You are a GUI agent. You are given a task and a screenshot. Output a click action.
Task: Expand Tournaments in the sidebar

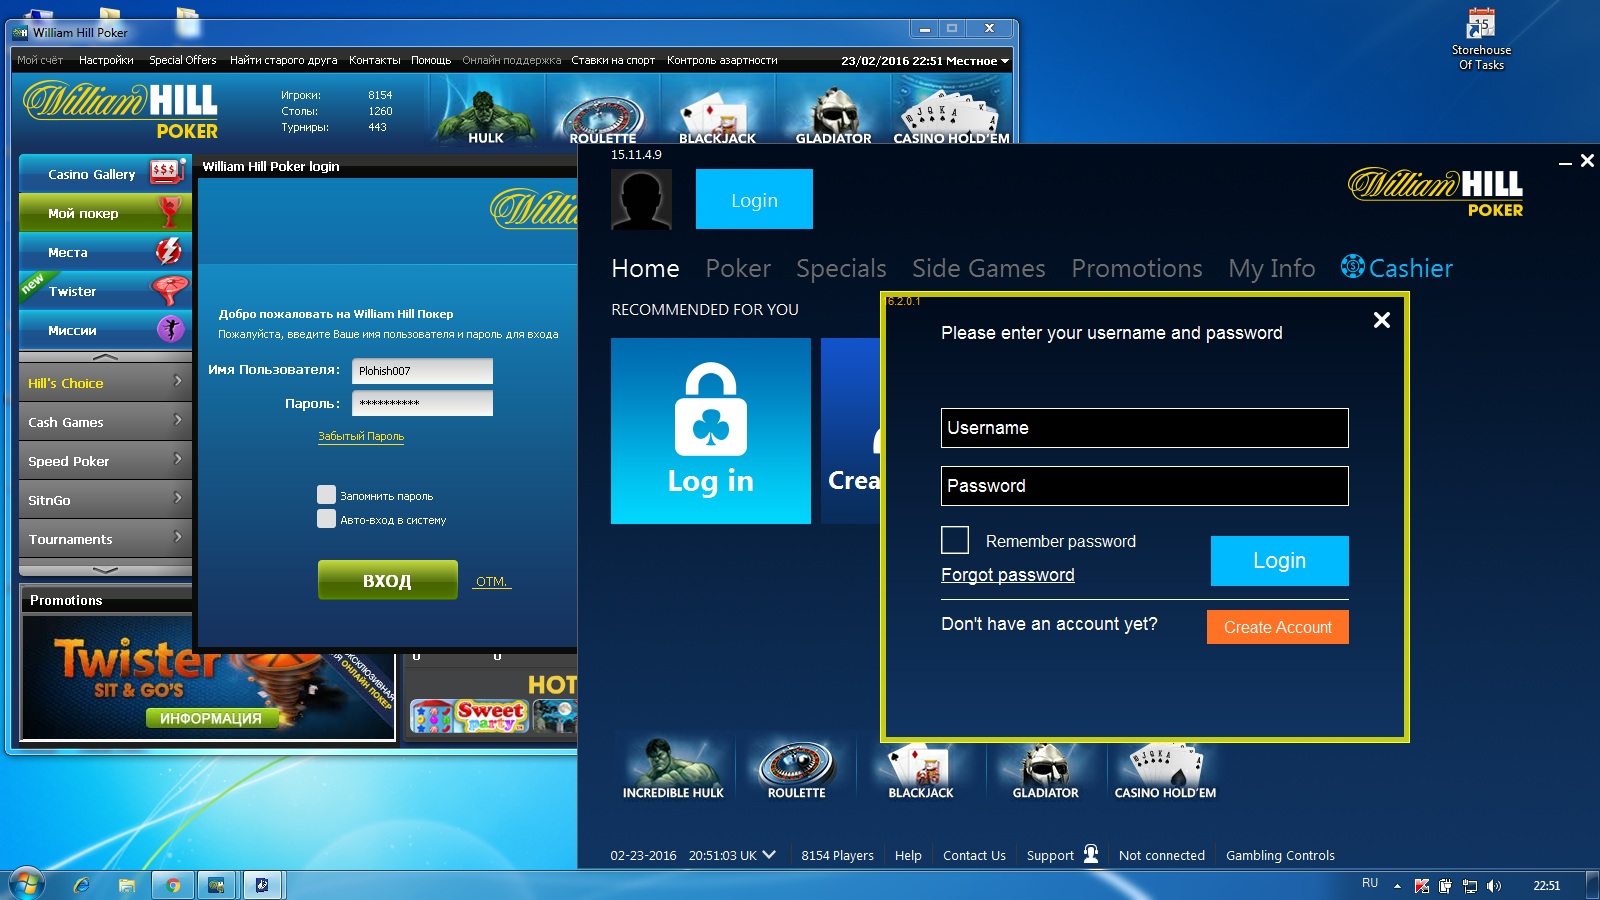click(x=105, y=538)
